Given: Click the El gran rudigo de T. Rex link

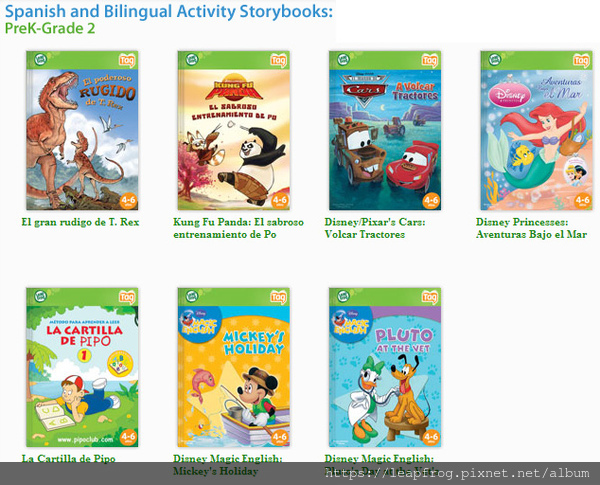Looking at the screenshot, I should click(x=80, y=222).
